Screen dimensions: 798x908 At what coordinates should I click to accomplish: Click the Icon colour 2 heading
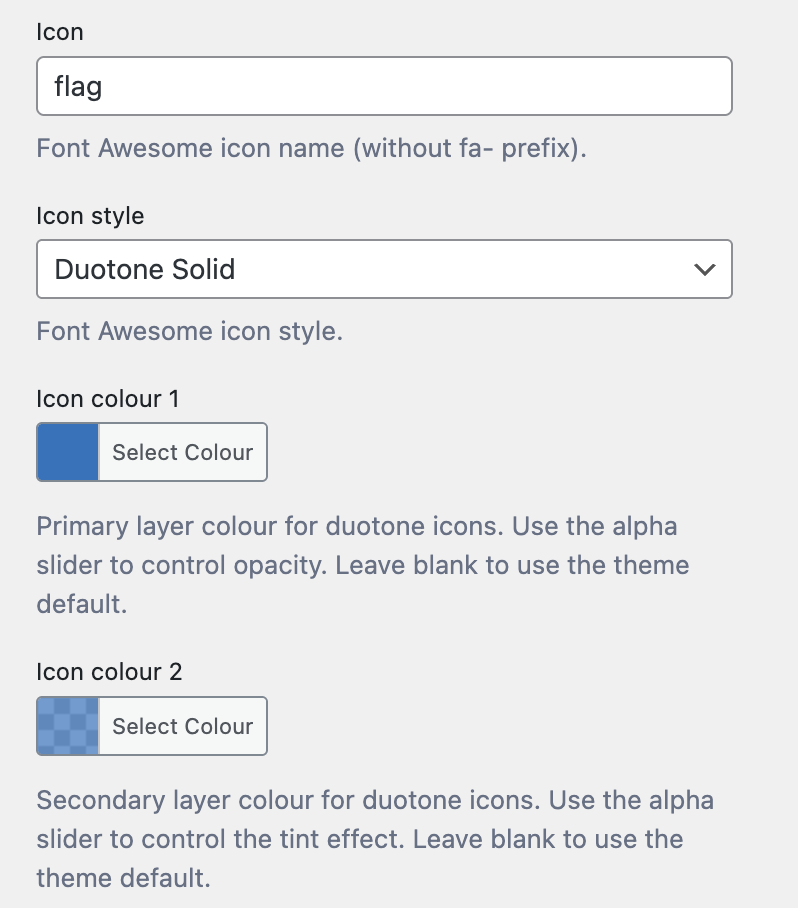106,672
